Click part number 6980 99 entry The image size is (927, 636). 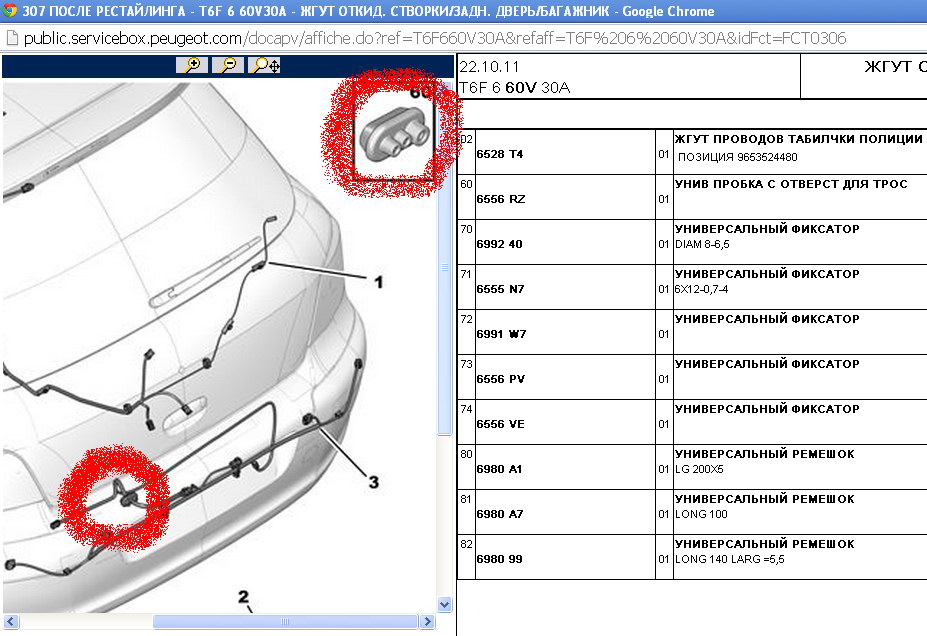499,559
